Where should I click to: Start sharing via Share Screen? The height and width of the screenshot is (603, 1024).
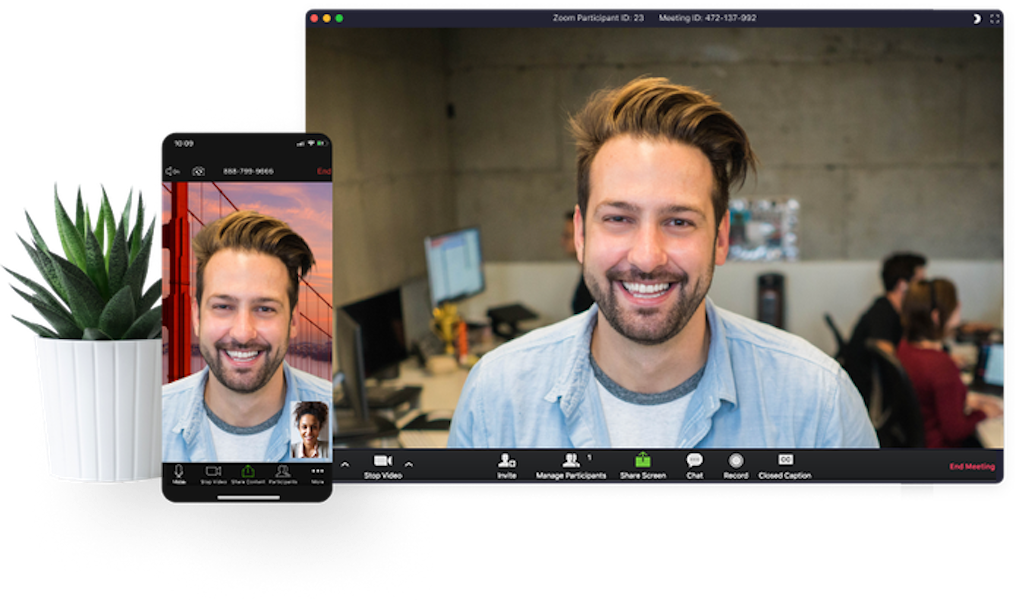click(642, 461)
